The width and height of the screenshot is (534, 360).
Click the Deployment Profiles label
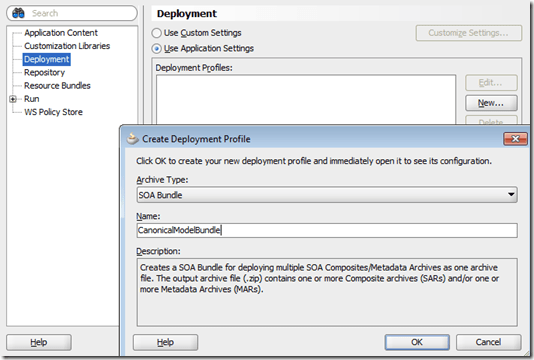[x=194, y=68]
